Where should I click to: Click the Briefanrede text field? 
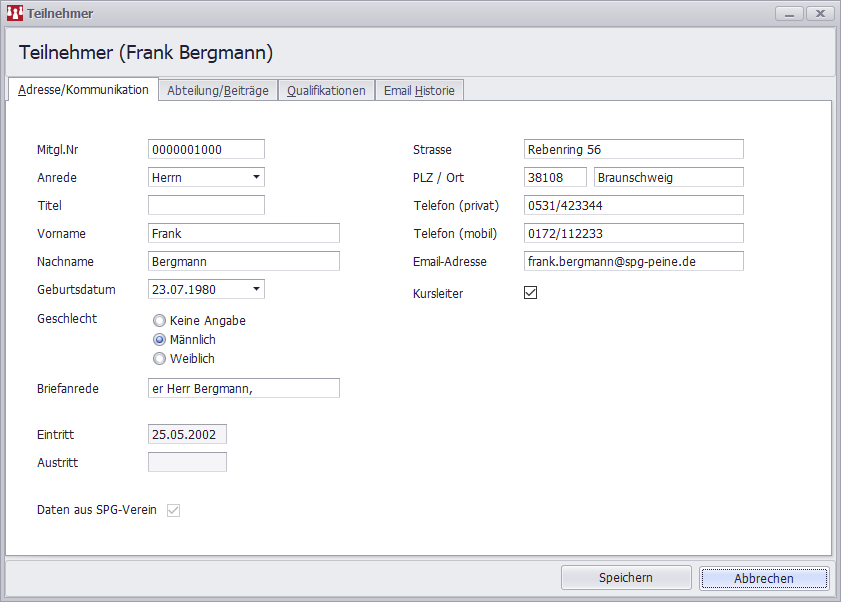[x=244, y=388]
